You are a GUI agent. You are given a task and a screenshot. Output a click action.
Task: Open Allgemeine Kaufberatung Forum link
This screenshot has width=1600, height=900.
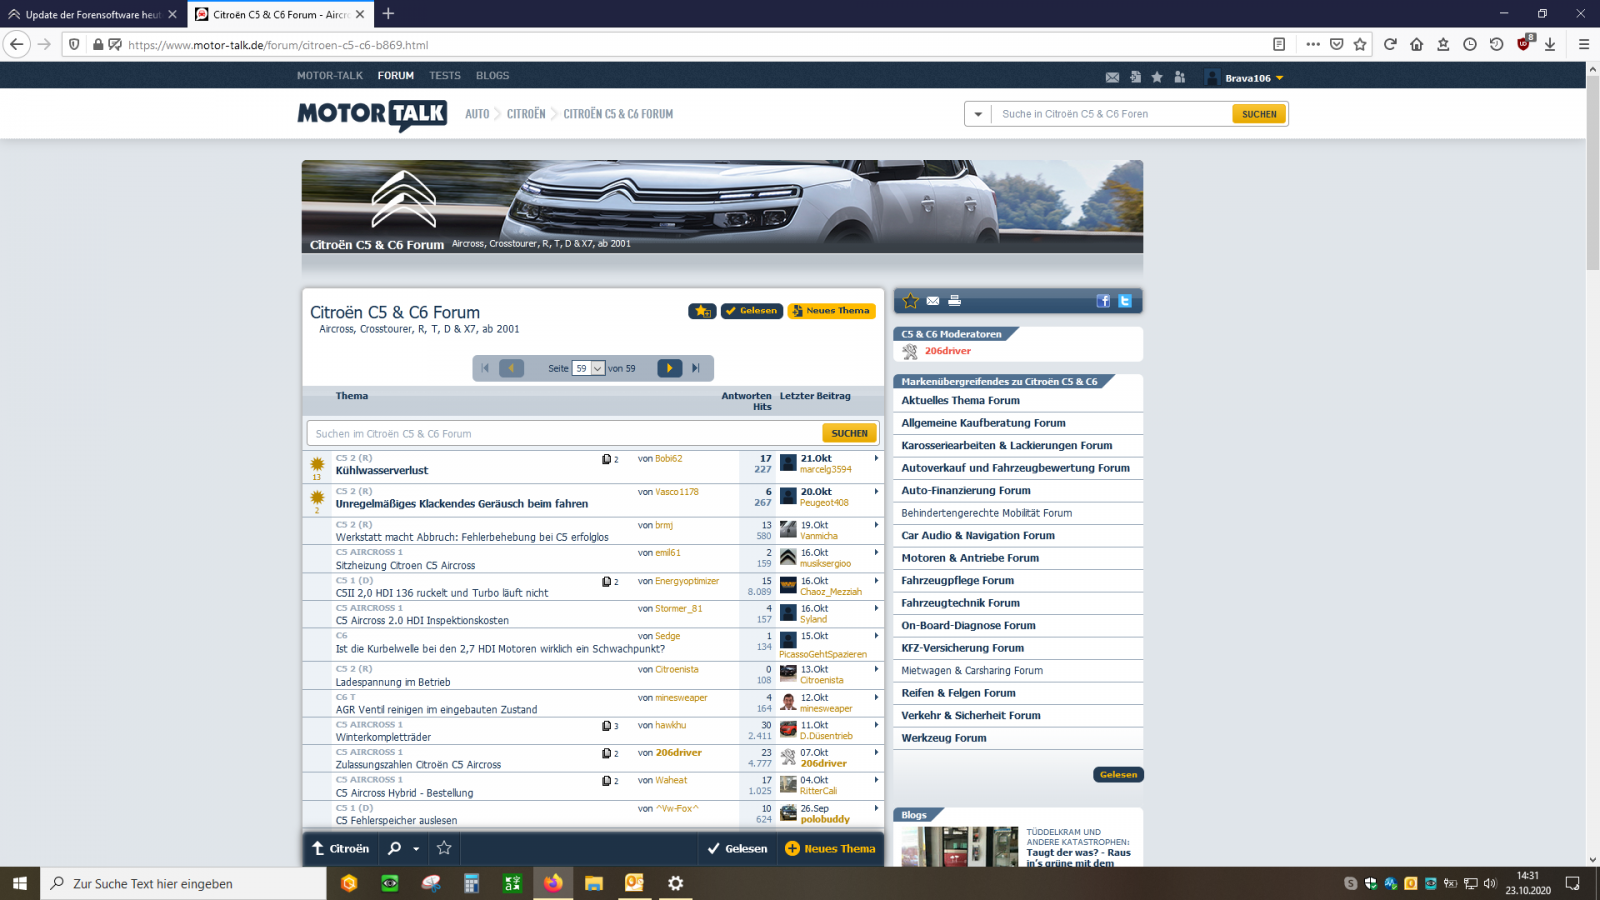[983, 423]
